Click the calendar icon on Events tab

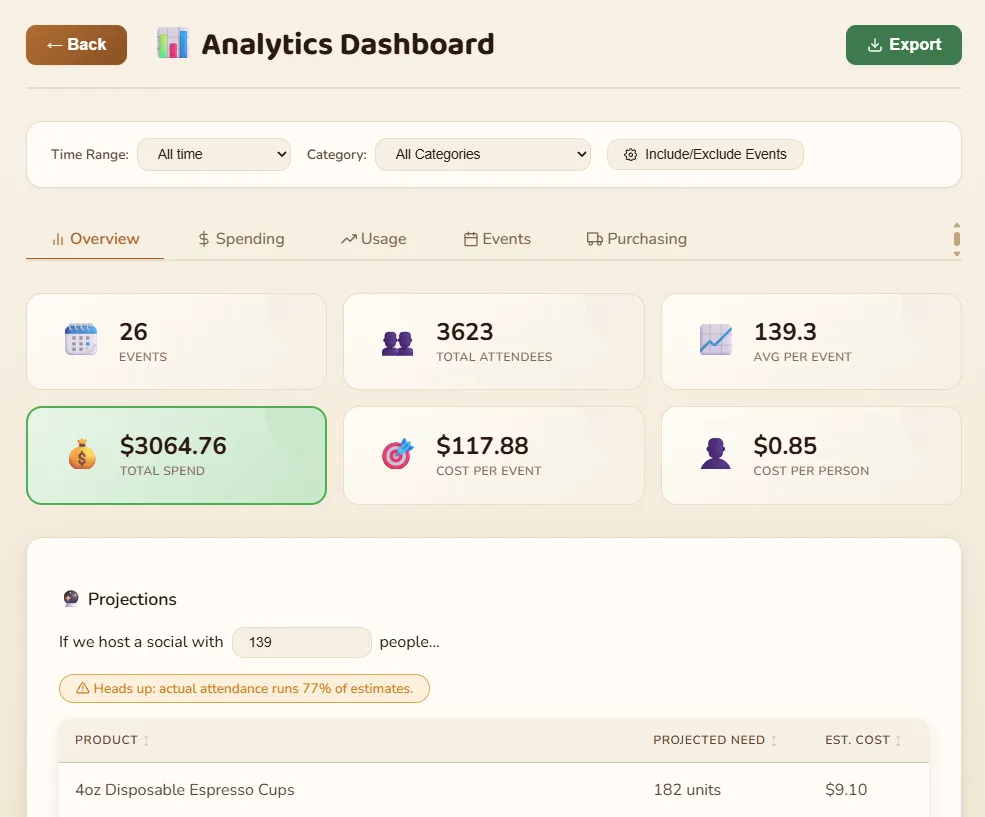(471, 239)
